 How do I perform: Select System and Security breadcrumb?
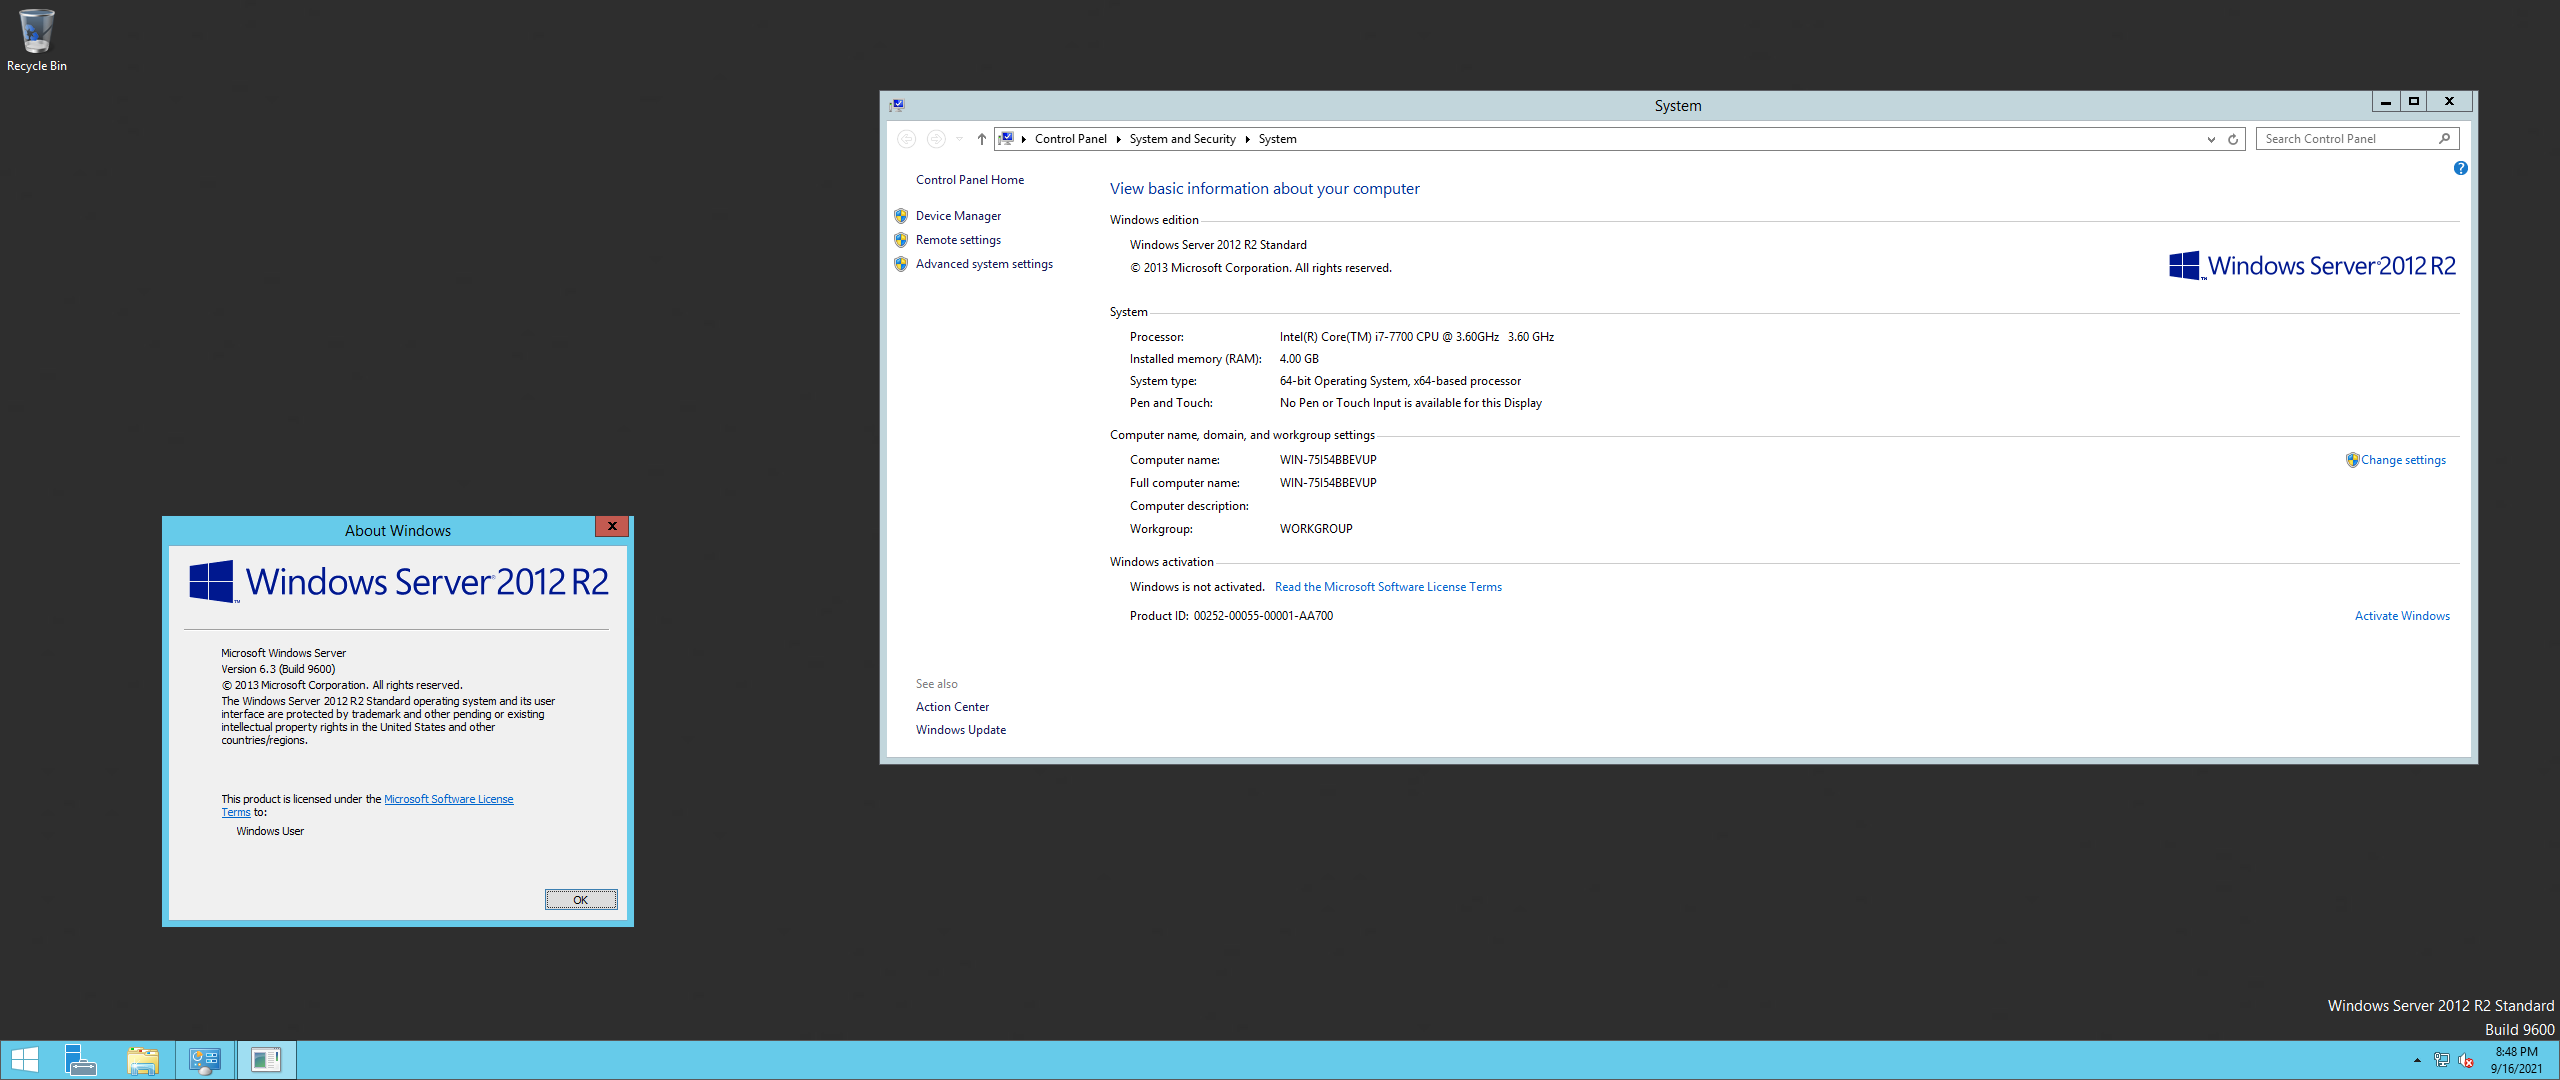click(1182, 139)
